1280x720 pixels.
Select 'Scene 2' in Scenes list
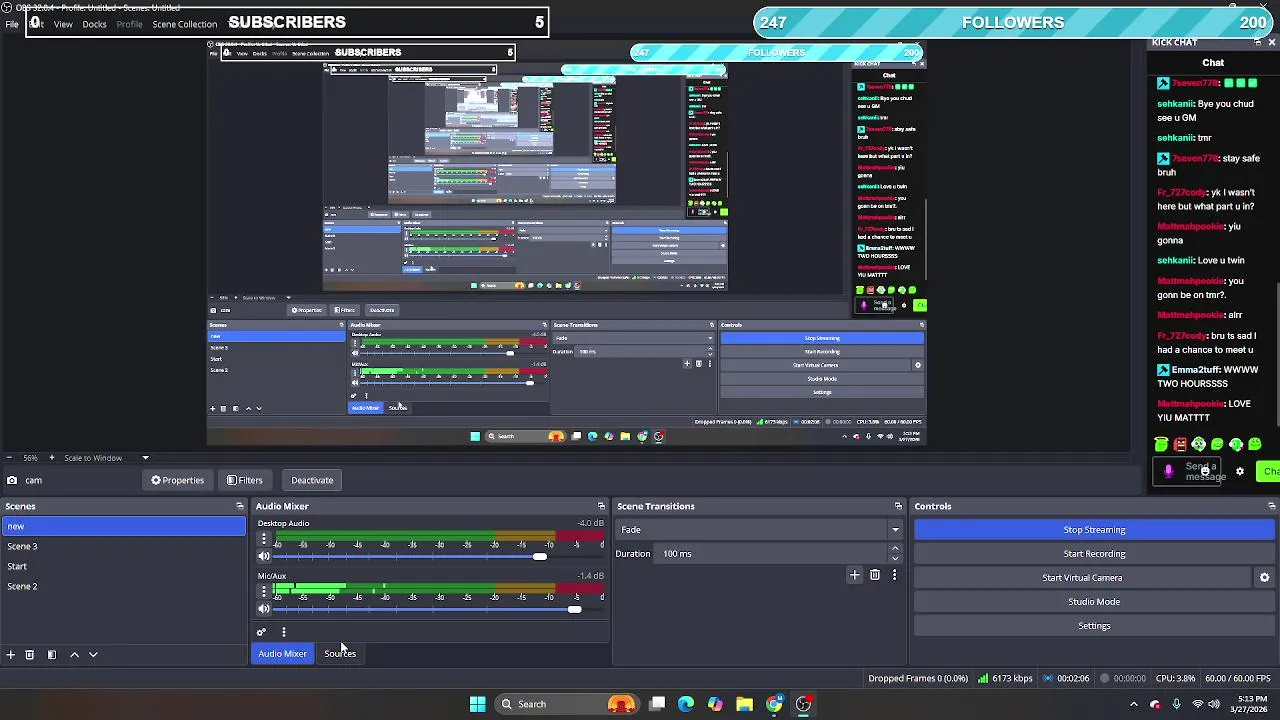pos(123,586)
